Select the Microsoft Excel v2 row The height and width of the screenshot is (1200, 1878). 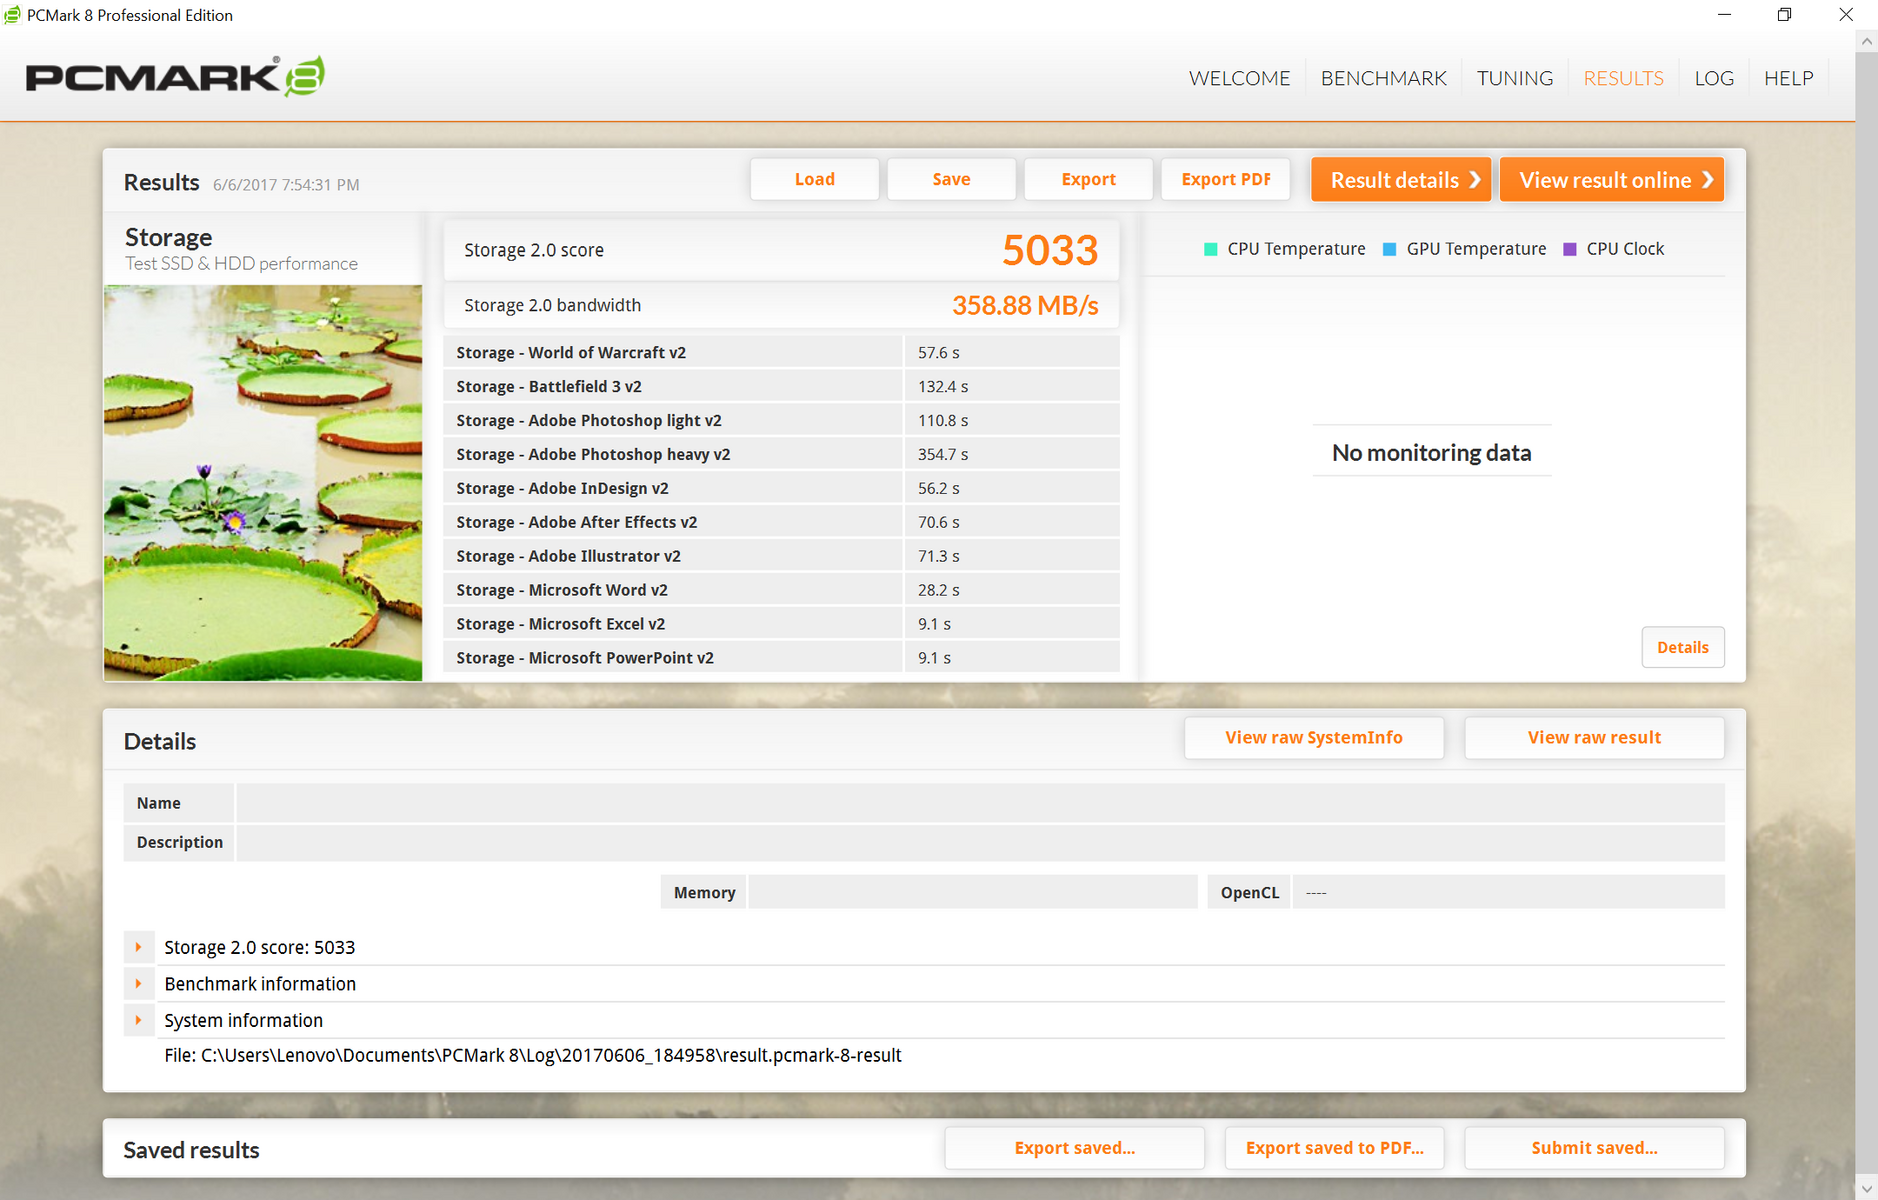pos(781,624)
